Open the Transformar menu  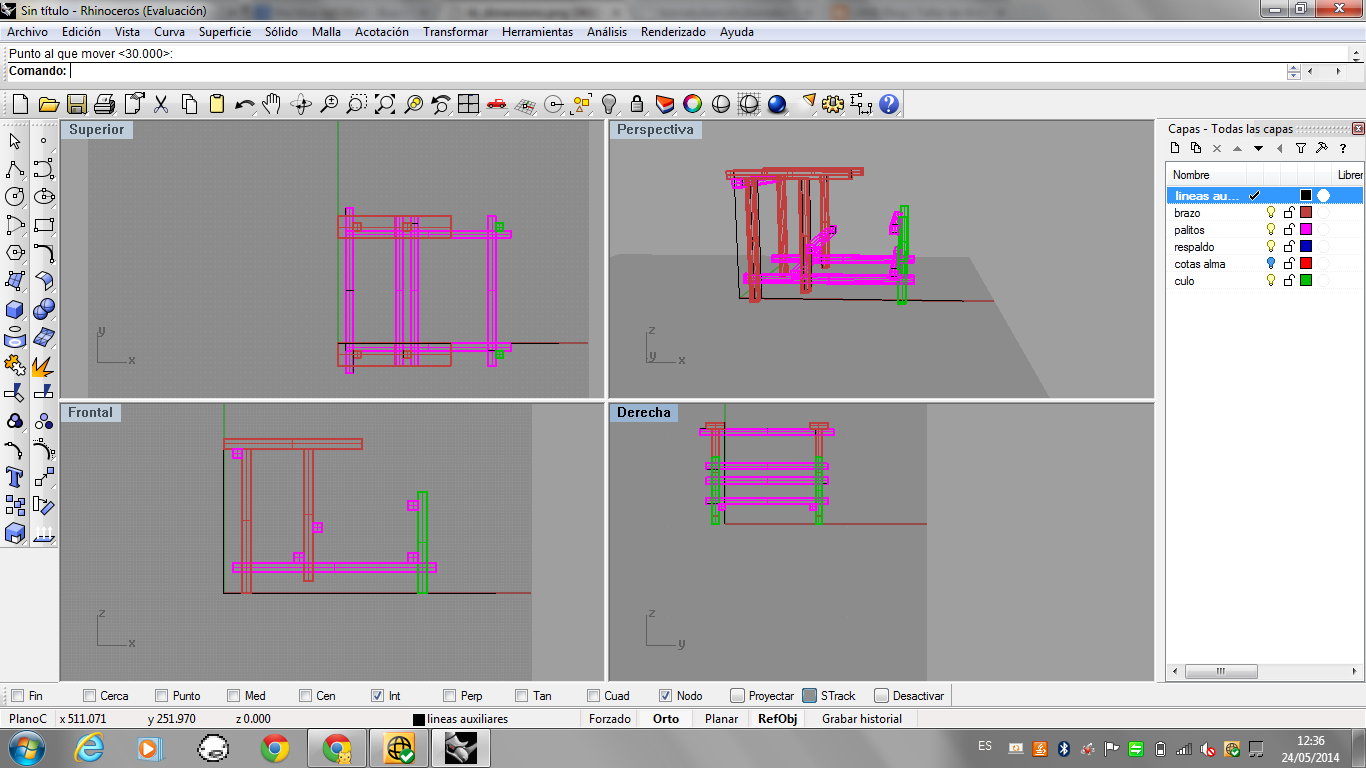point(455,32)
